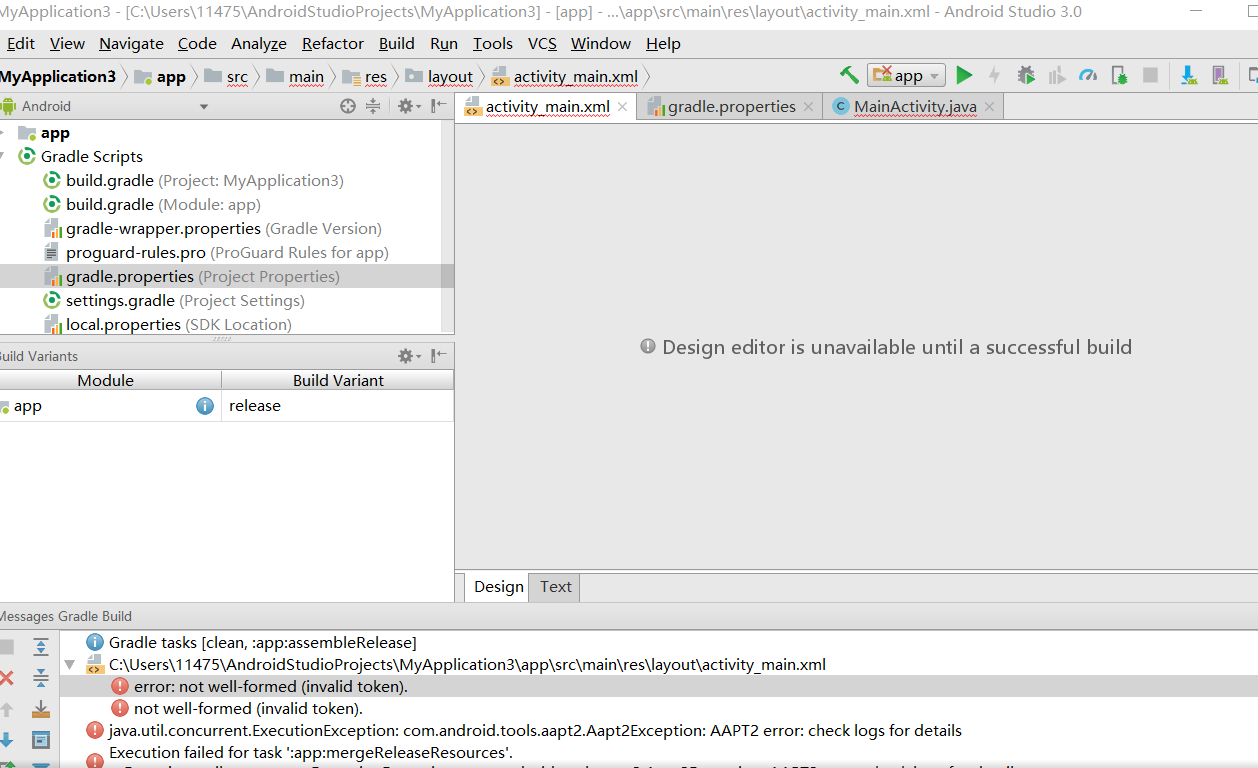The image size is (1258, 768).
Task: Switch to the Text view tab
Action: pos(556,587)
